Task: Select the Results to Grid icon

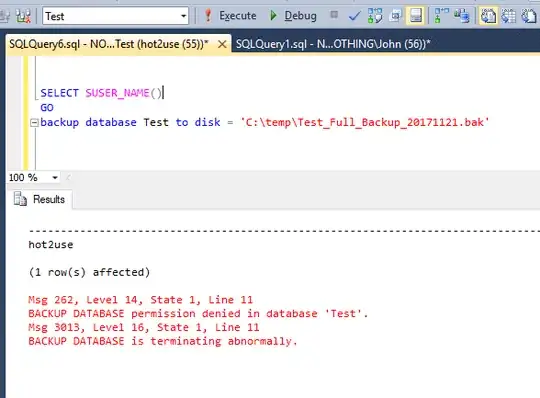Action: 509,16
